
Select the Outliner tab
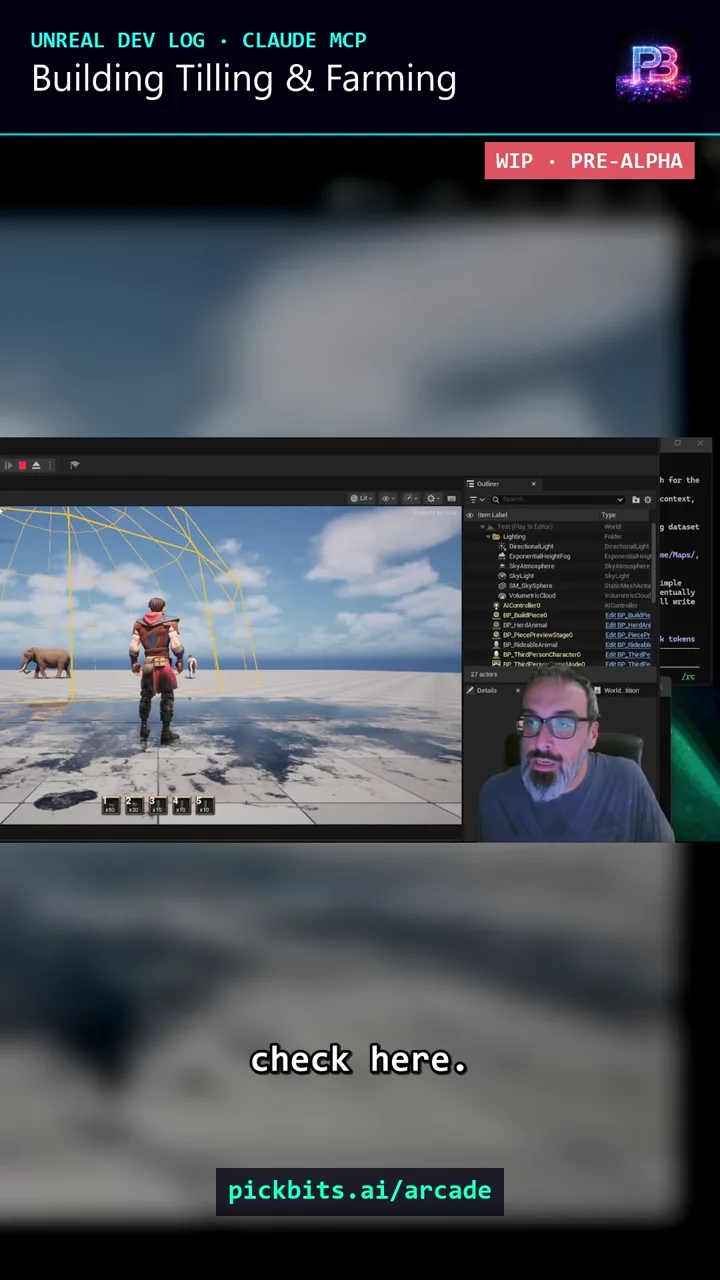[487, 484]
